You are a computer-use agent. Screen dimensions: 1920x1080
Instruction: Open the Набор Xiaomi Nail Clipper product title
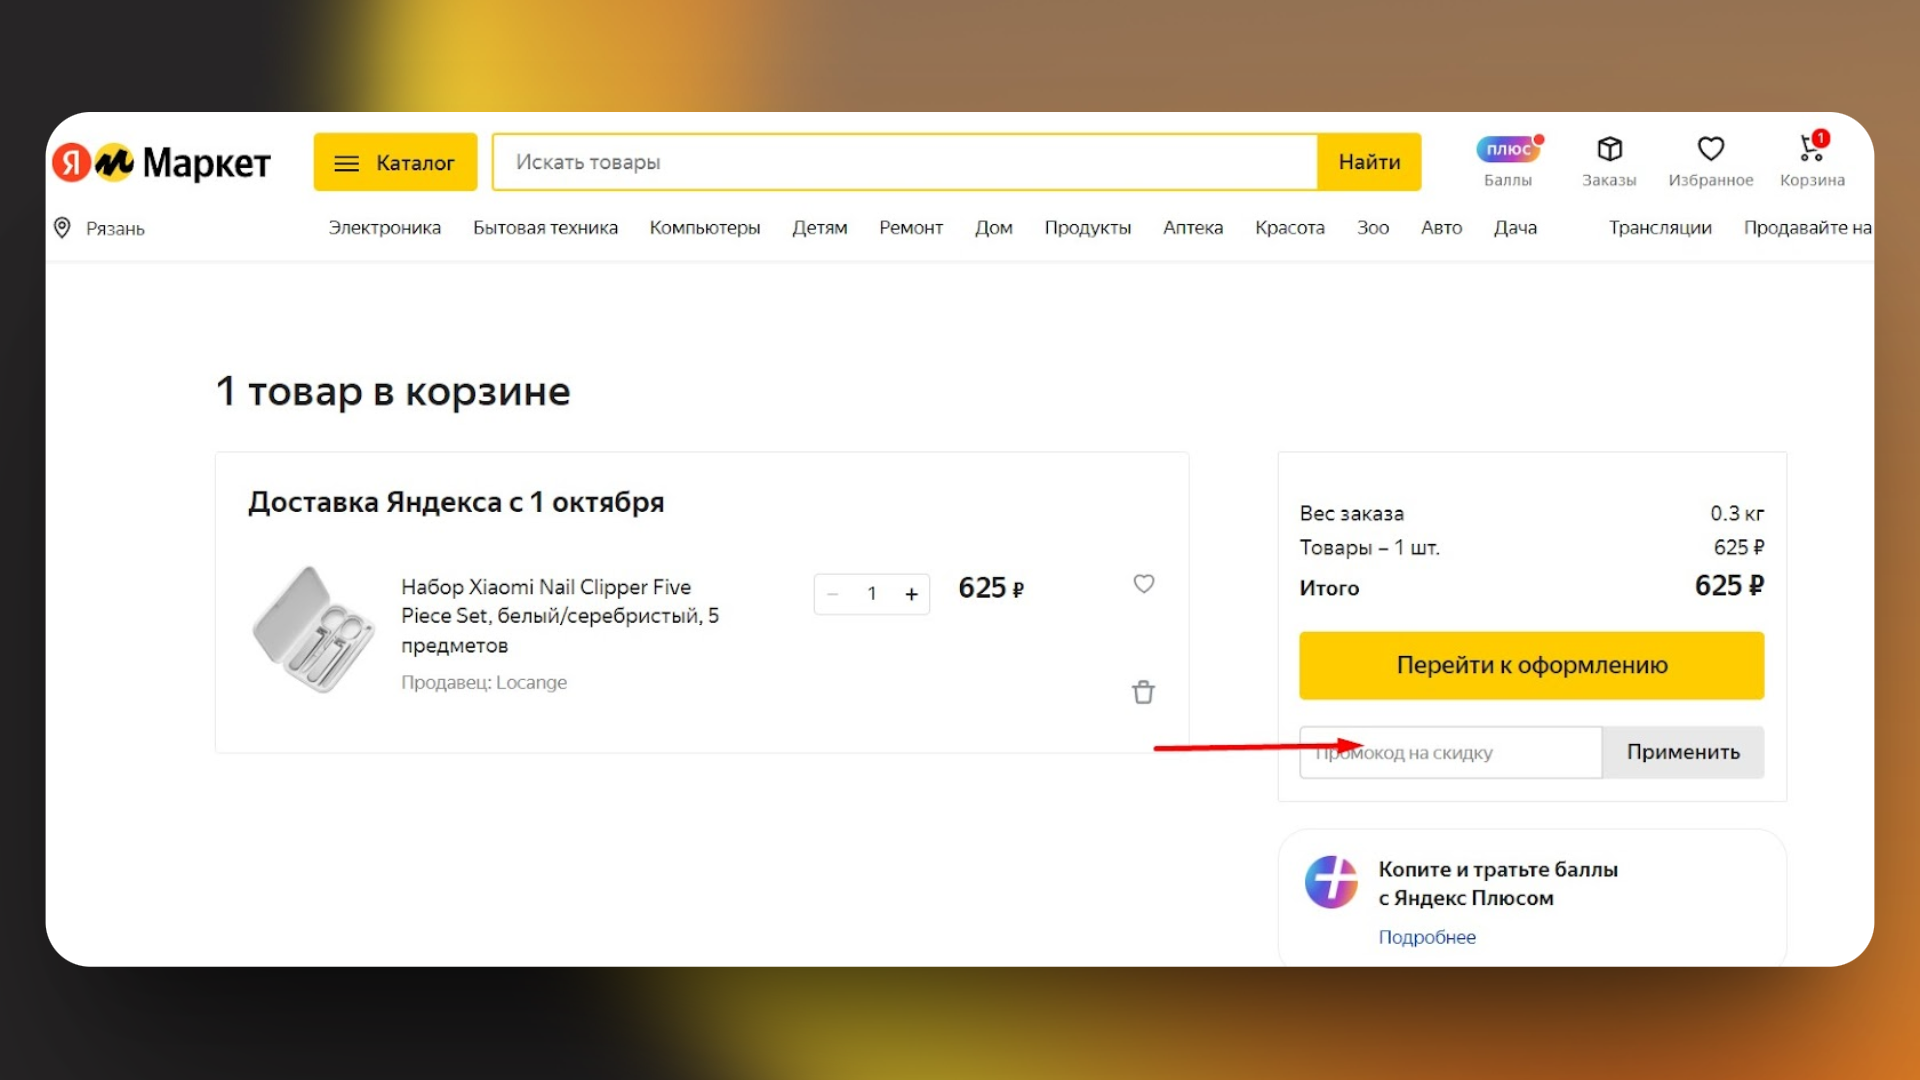pyautogui.click(x=560, y=615)
